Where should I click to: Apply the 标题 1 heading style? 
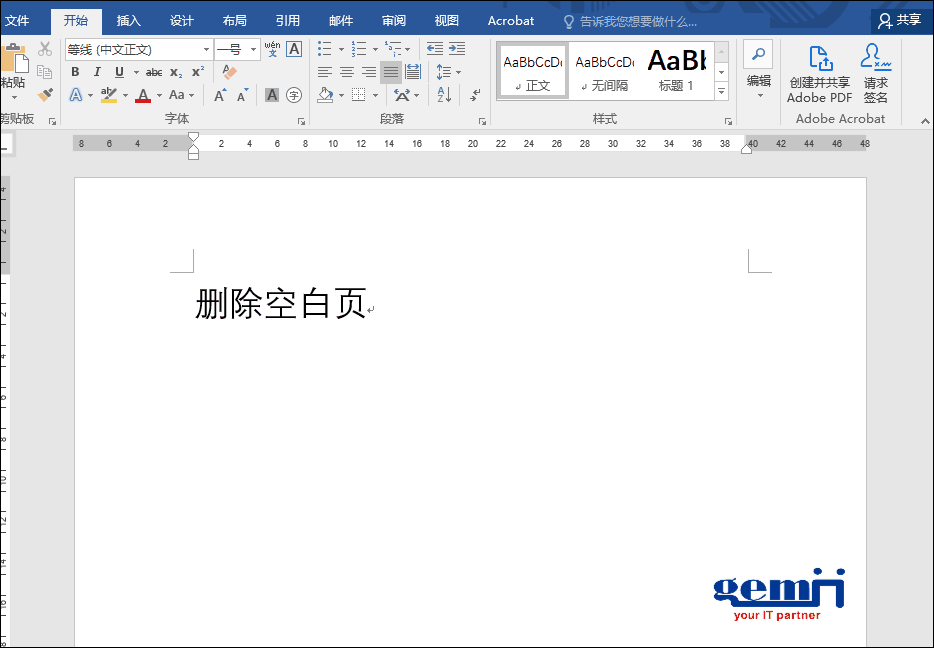[x=676, y=70]
